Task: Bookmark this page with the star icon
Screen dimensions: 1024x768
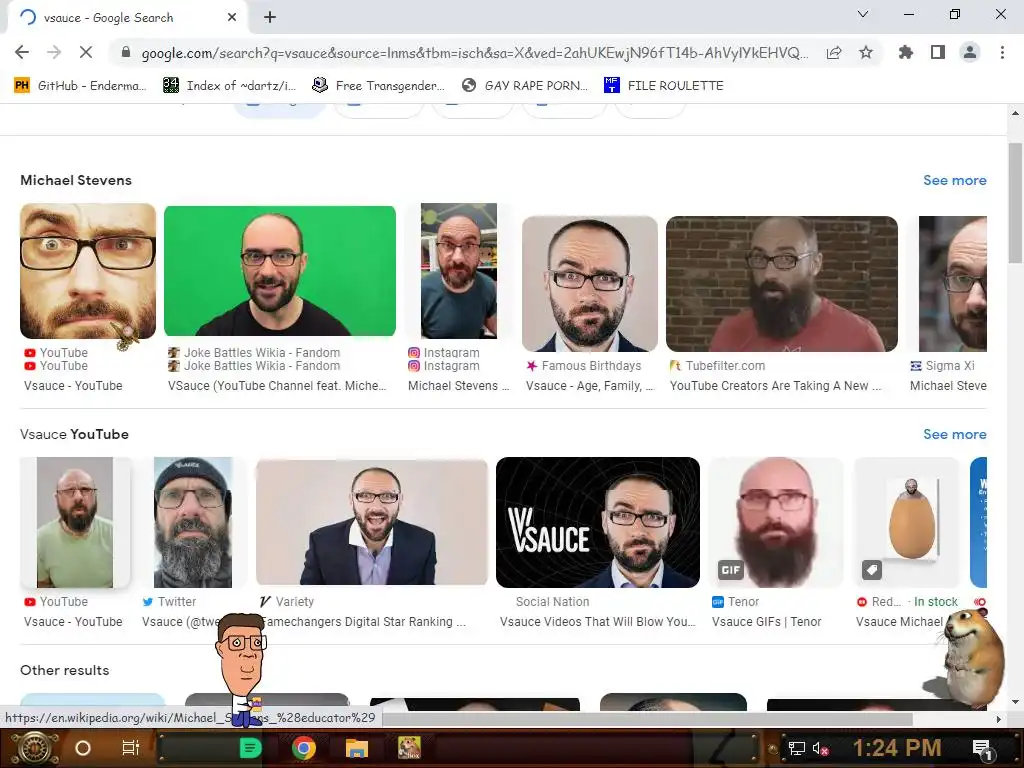Action: pos(866,52)
